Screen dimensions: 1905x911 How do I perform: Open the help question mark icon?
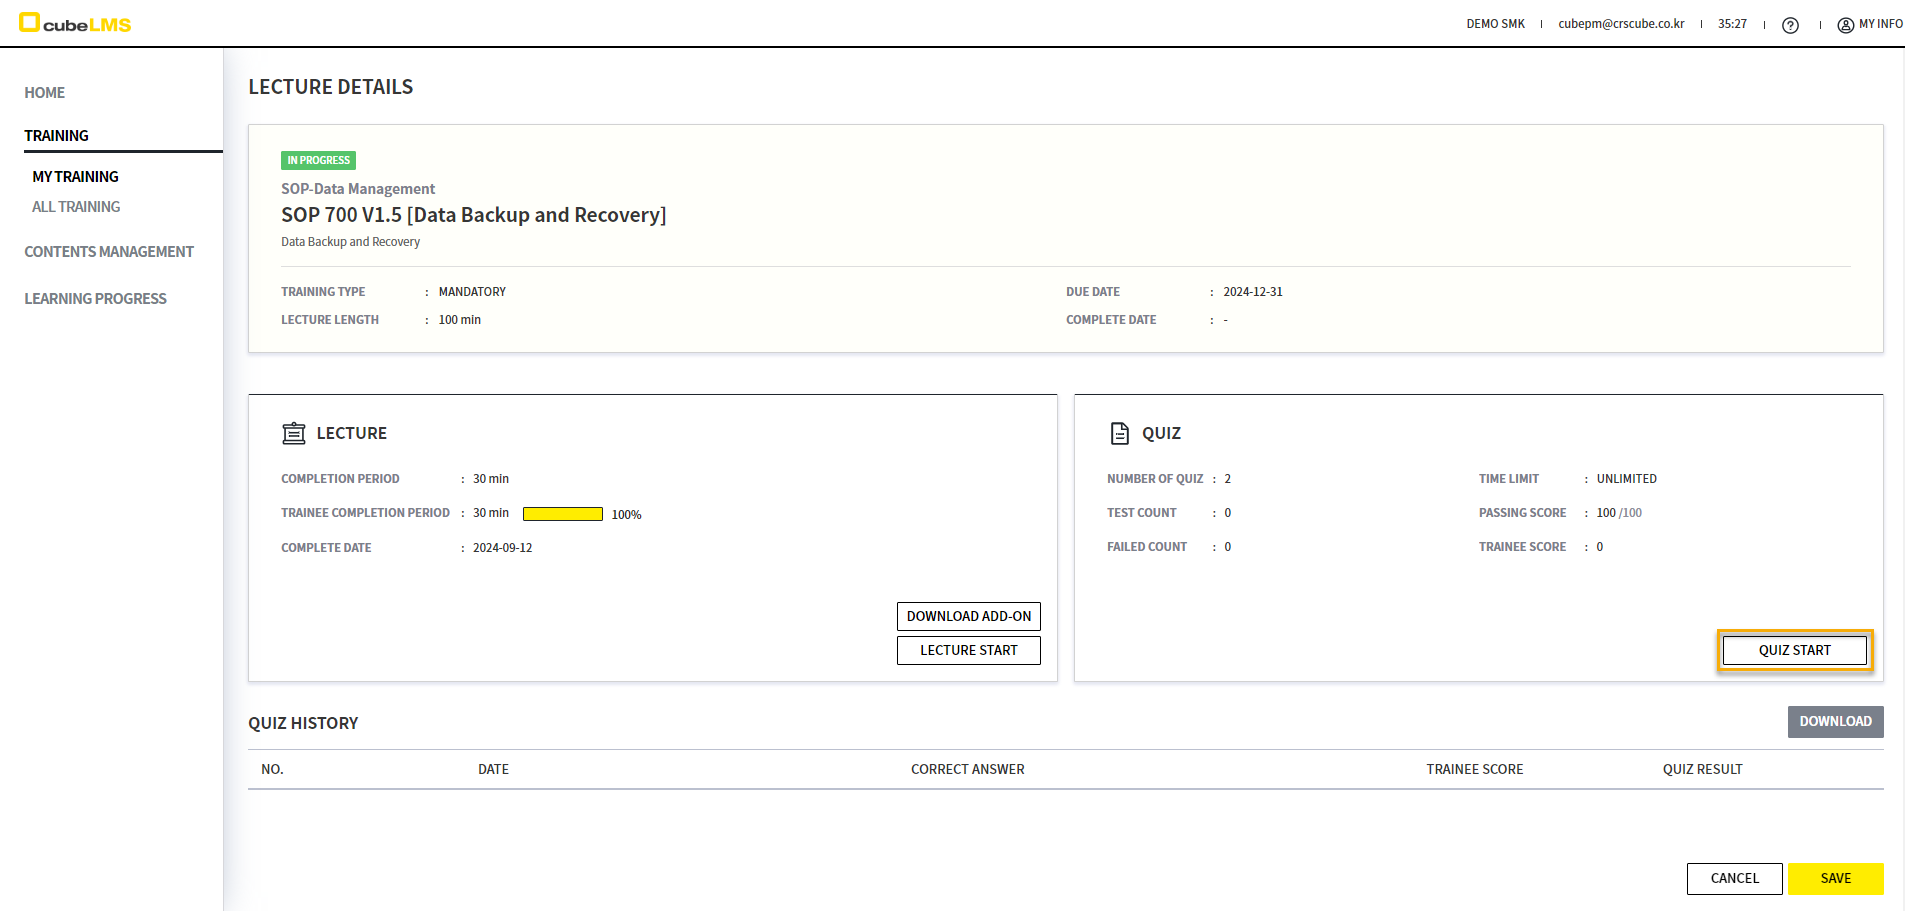(1790, 25)
